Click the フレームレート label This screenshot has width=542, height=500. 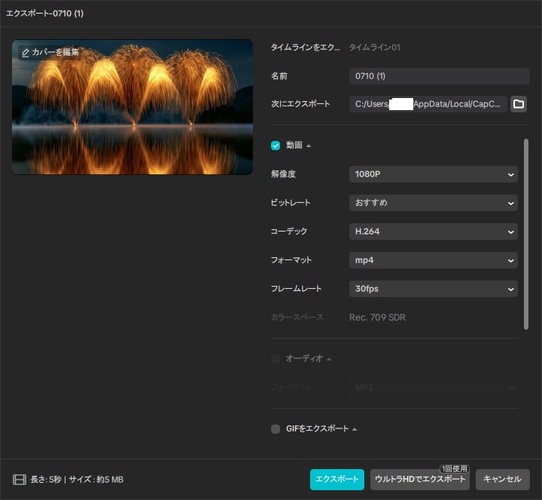coord(296,289)
